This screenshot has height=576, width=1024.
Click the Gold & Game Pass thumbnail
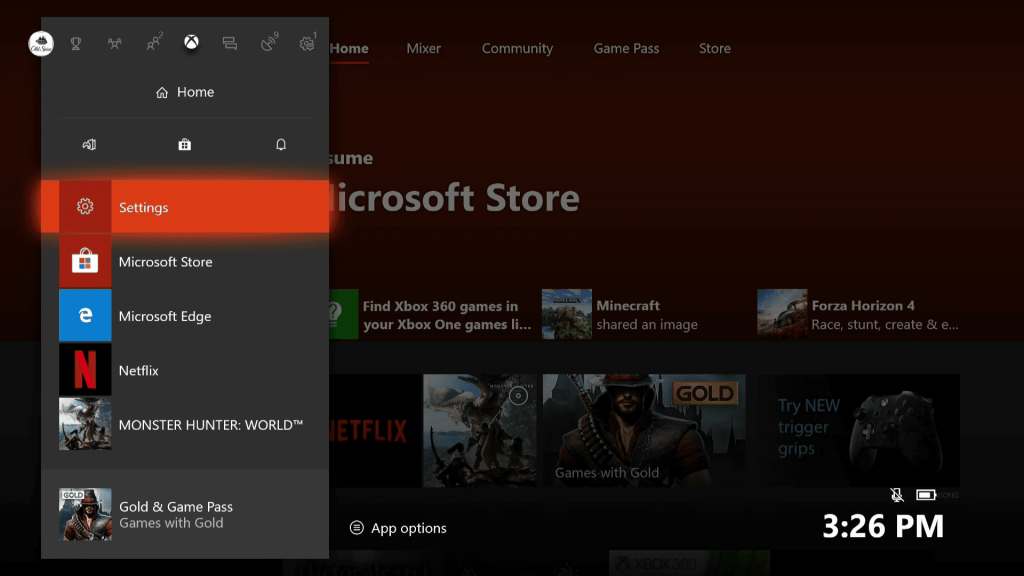pos(85,515)
